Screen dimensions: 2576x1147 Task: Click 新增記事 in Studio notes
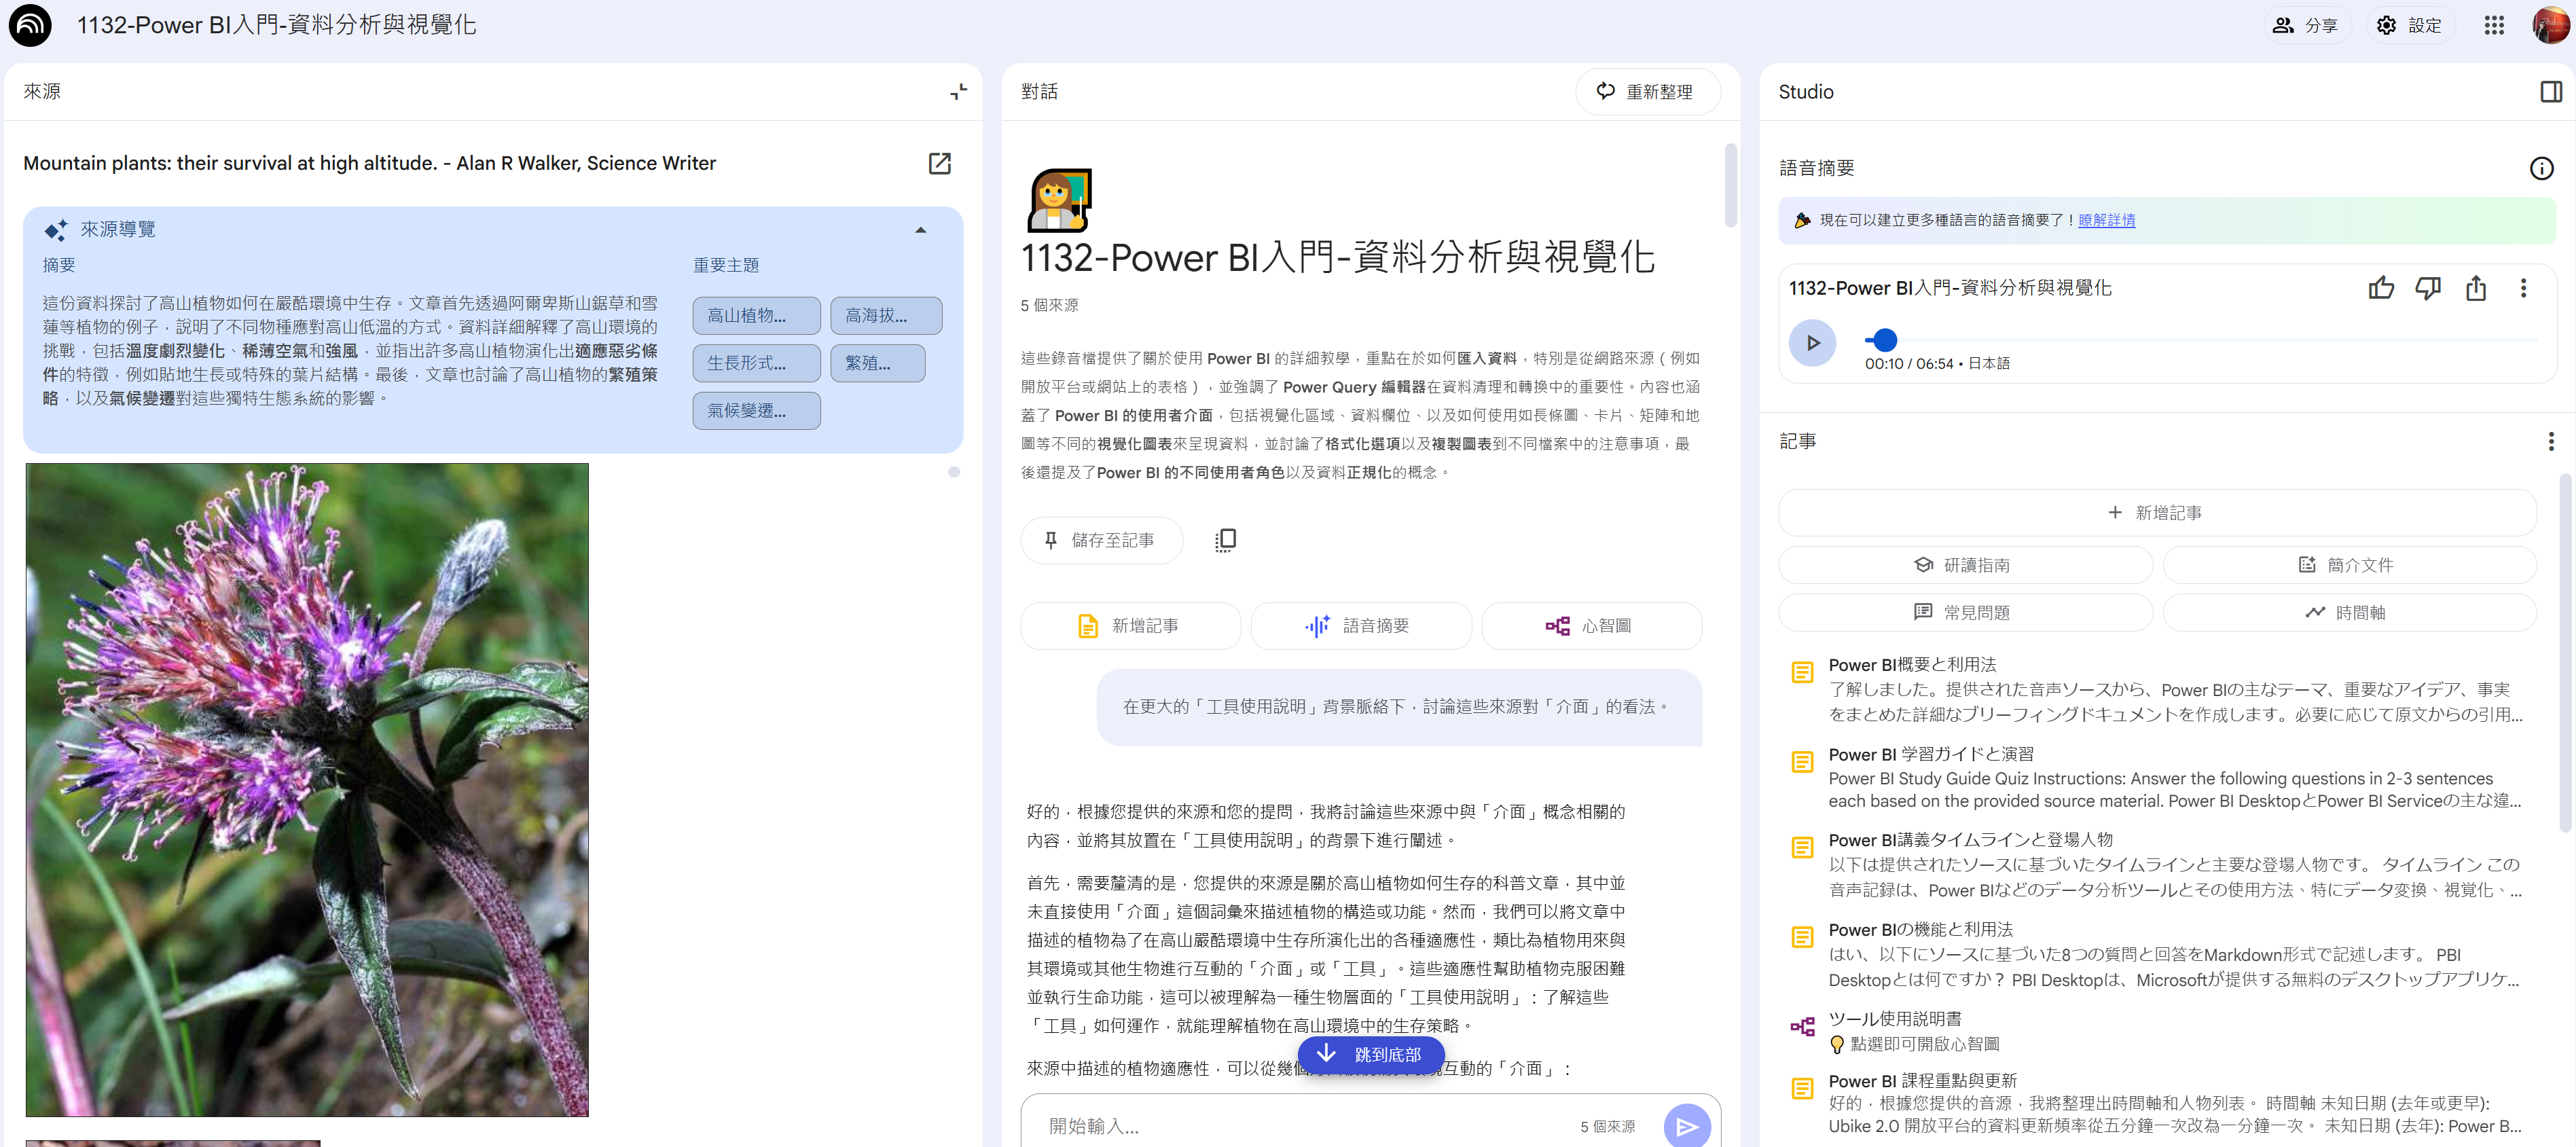point(2156,512)
